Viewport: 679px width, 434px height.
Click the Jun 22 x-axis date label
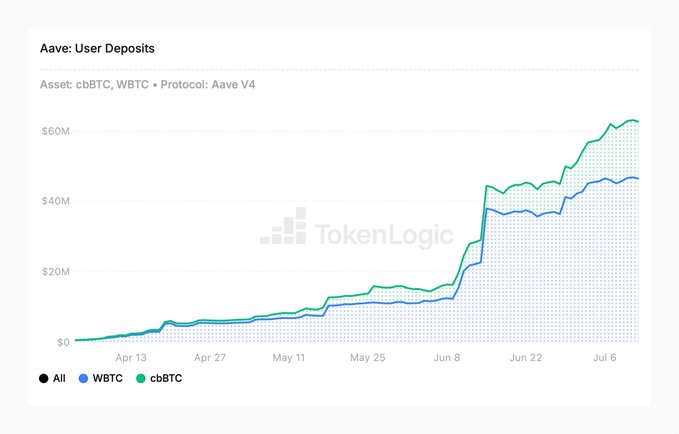click(x=526, y=358)
